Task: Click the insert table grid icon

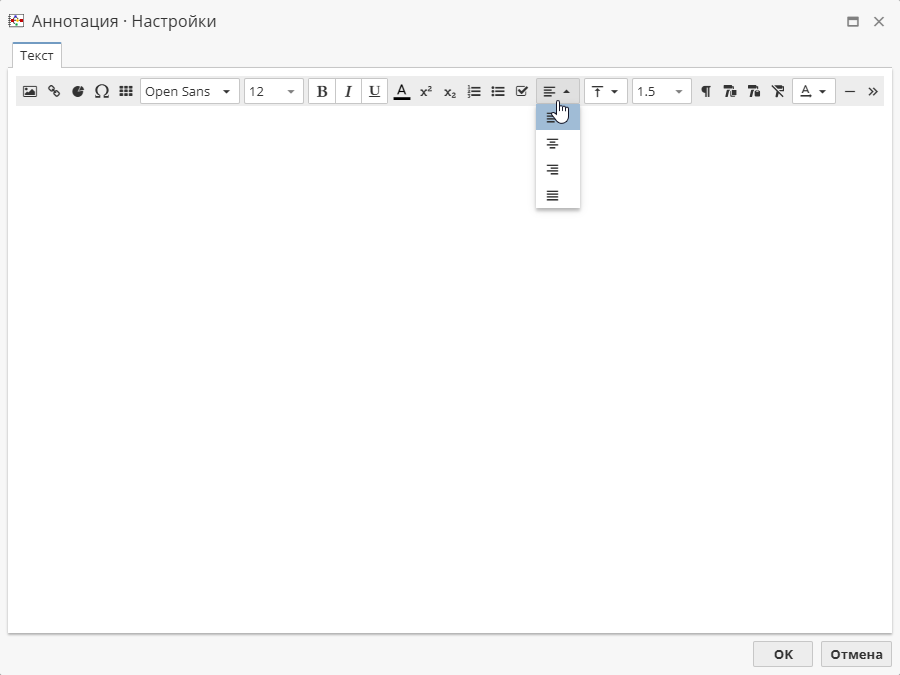Action: [x=126, y=91]
